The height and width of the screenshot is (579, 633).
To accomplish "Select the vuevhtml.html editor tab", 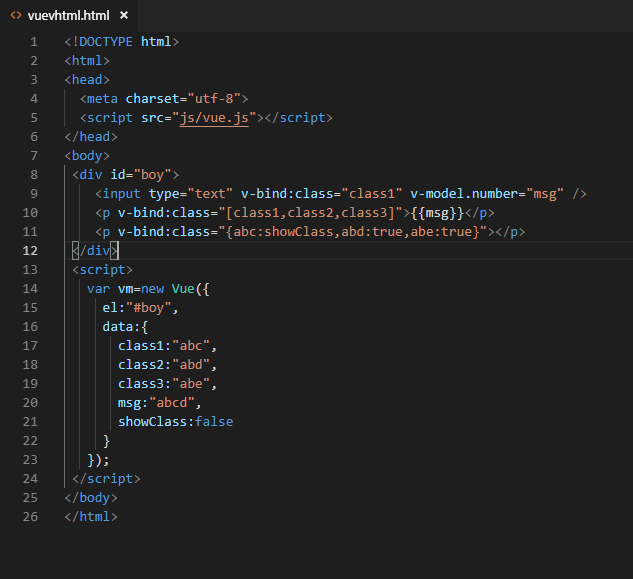I will pos(69,16).
